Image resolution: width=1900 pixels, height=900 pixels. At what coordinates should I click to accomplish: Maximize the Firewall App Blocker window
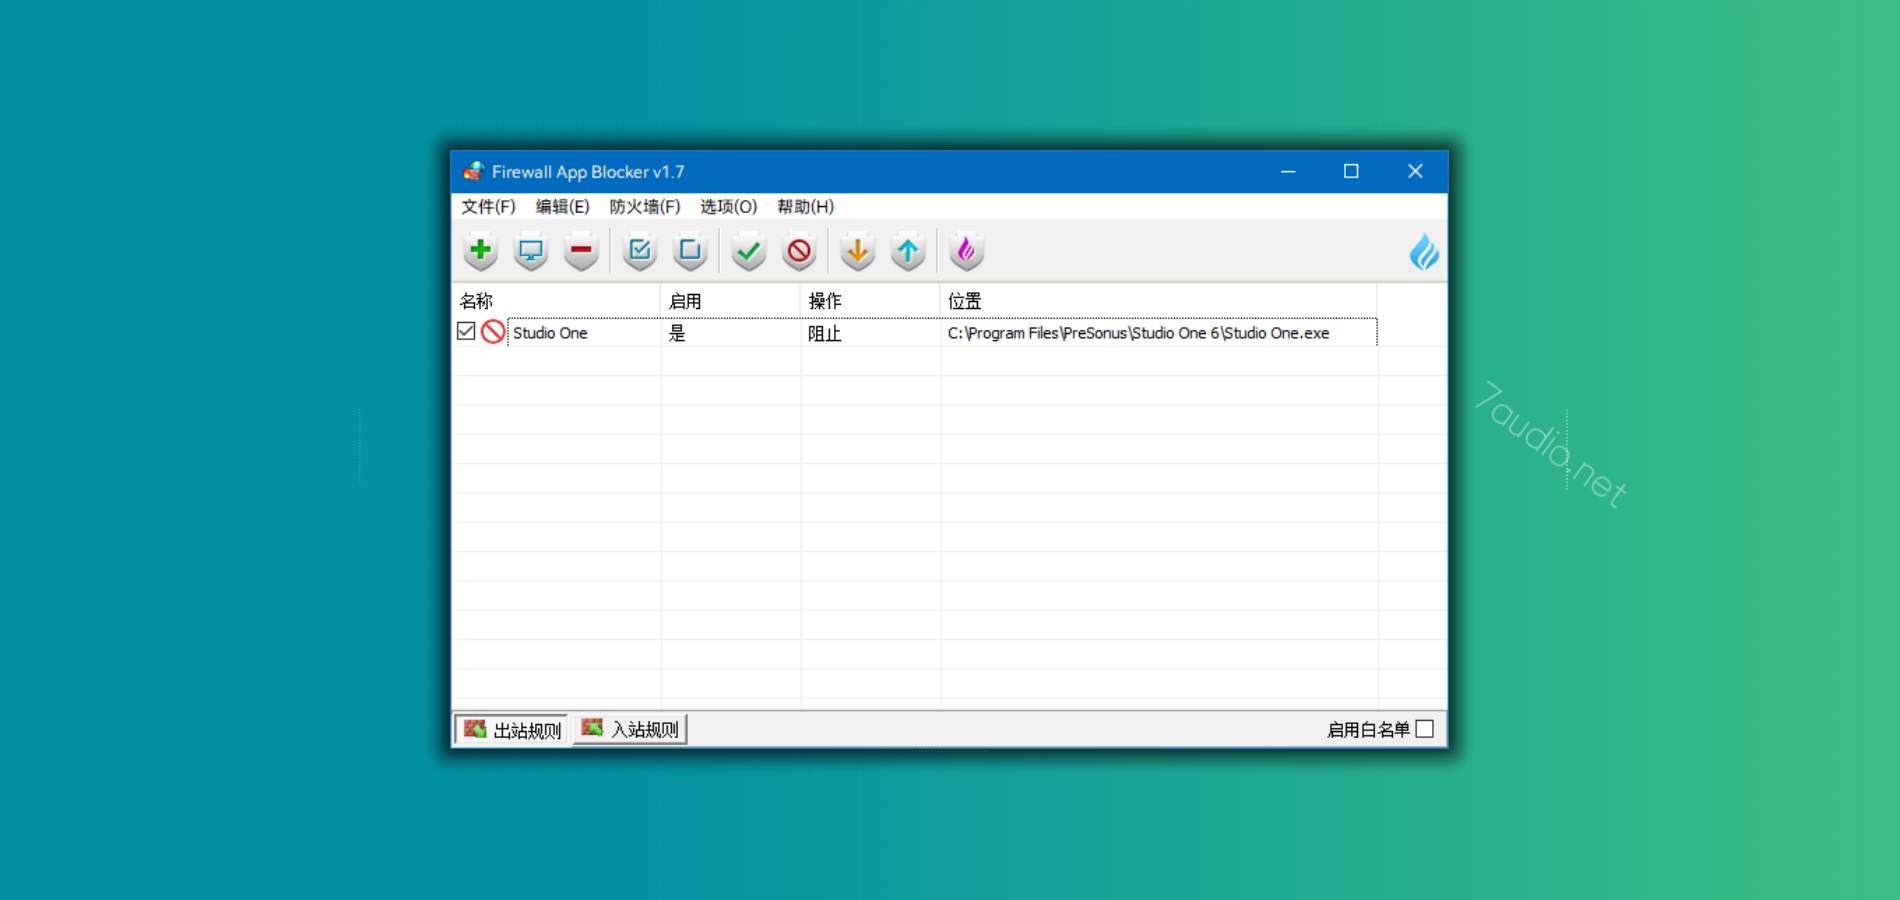1351,171
